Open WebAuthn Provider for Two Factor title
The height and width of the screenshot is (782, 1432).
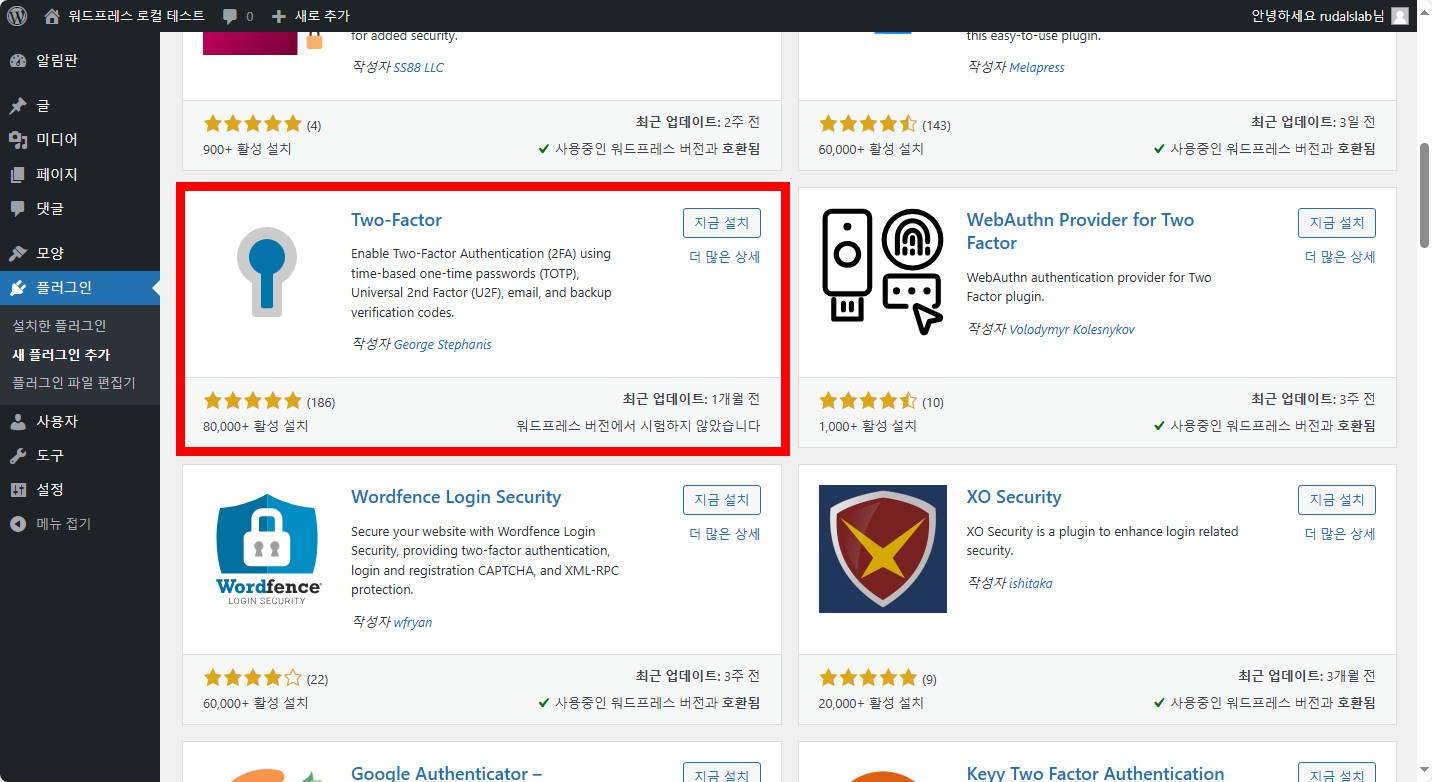click(x=1080, y=231)
